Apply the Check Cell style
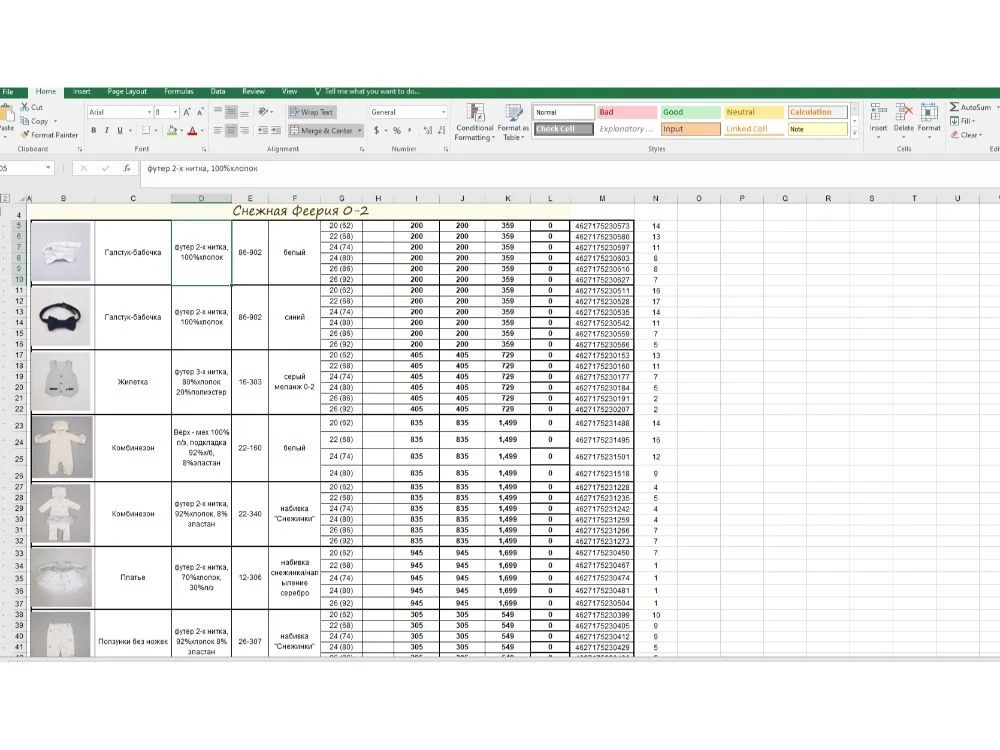This screenshot has width=1000, height=750. [x=563, y=129]
